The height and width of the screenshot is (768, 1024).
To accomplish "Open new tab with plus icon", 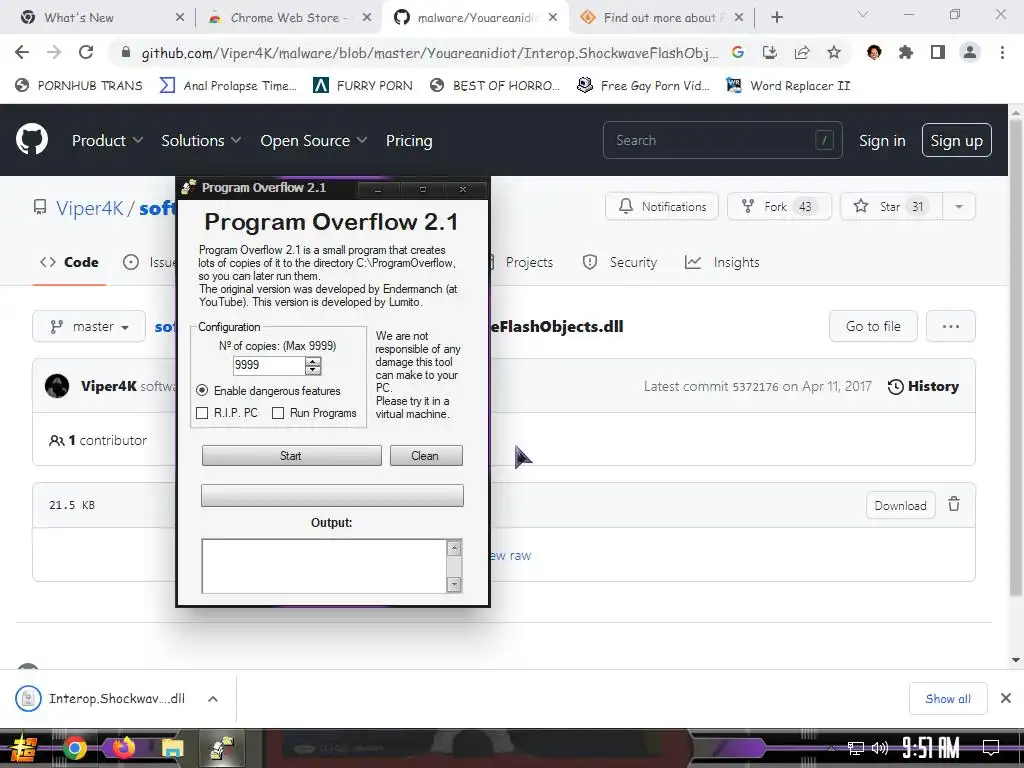I will 776,18.
